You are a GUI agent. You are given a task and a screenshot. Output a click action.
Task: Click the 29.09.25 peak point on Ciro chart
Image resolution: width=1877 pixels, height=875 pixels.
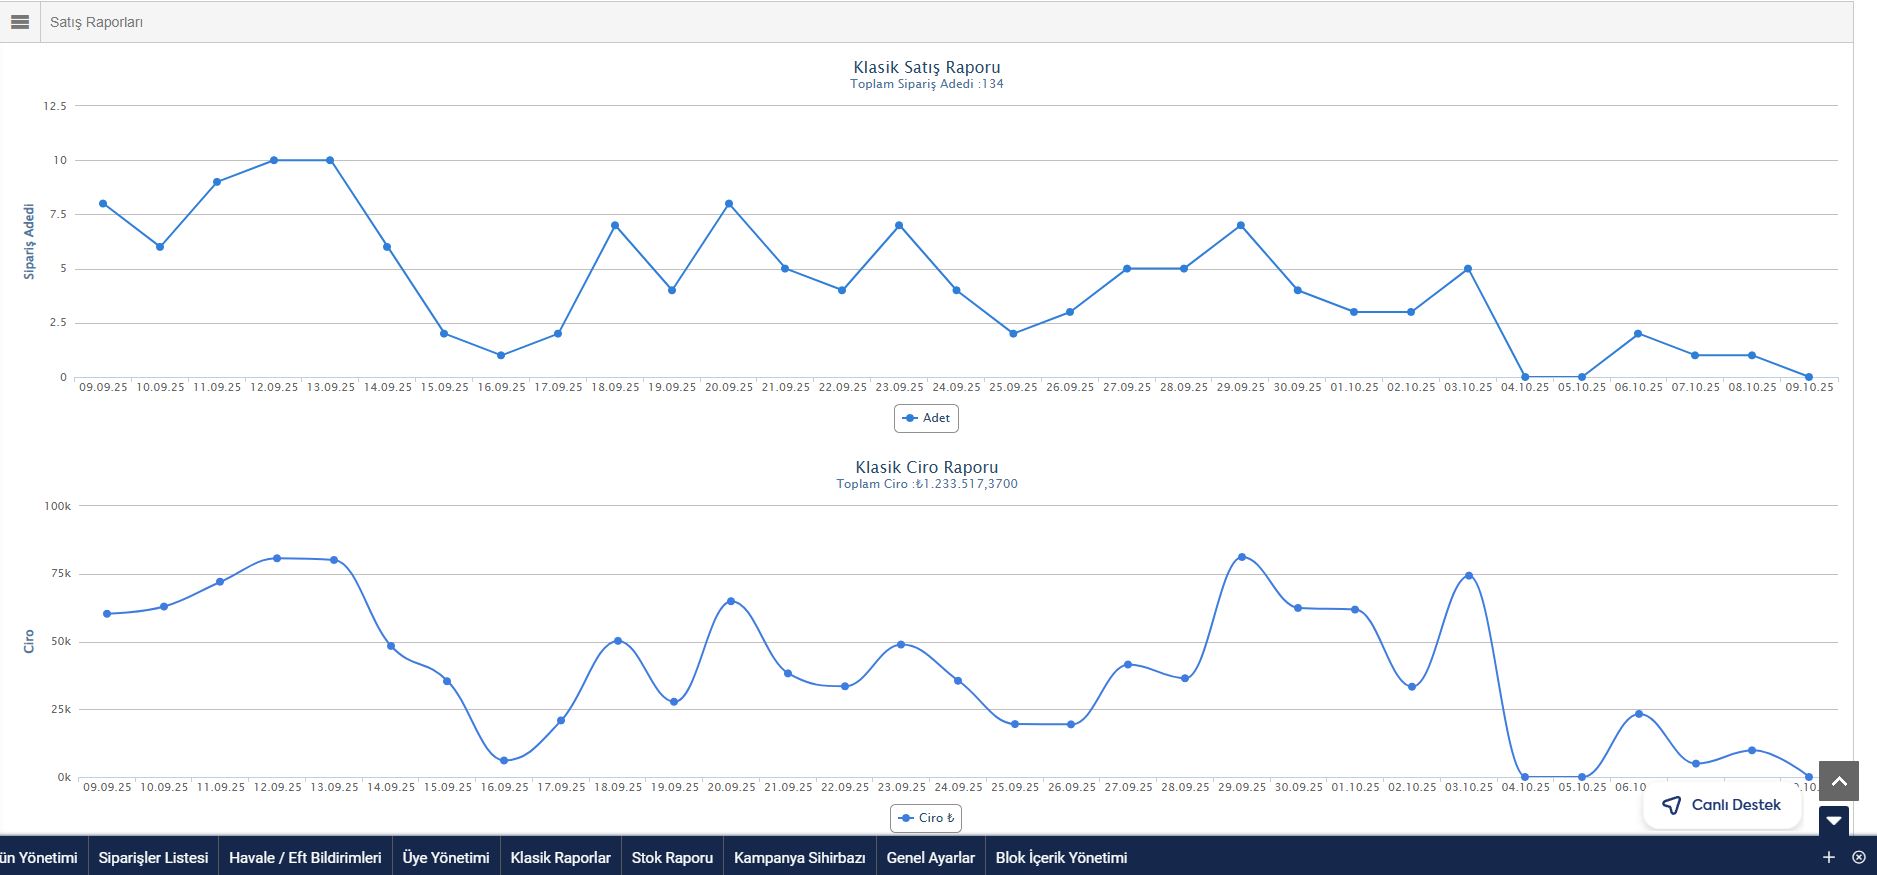coord(1242,557)
